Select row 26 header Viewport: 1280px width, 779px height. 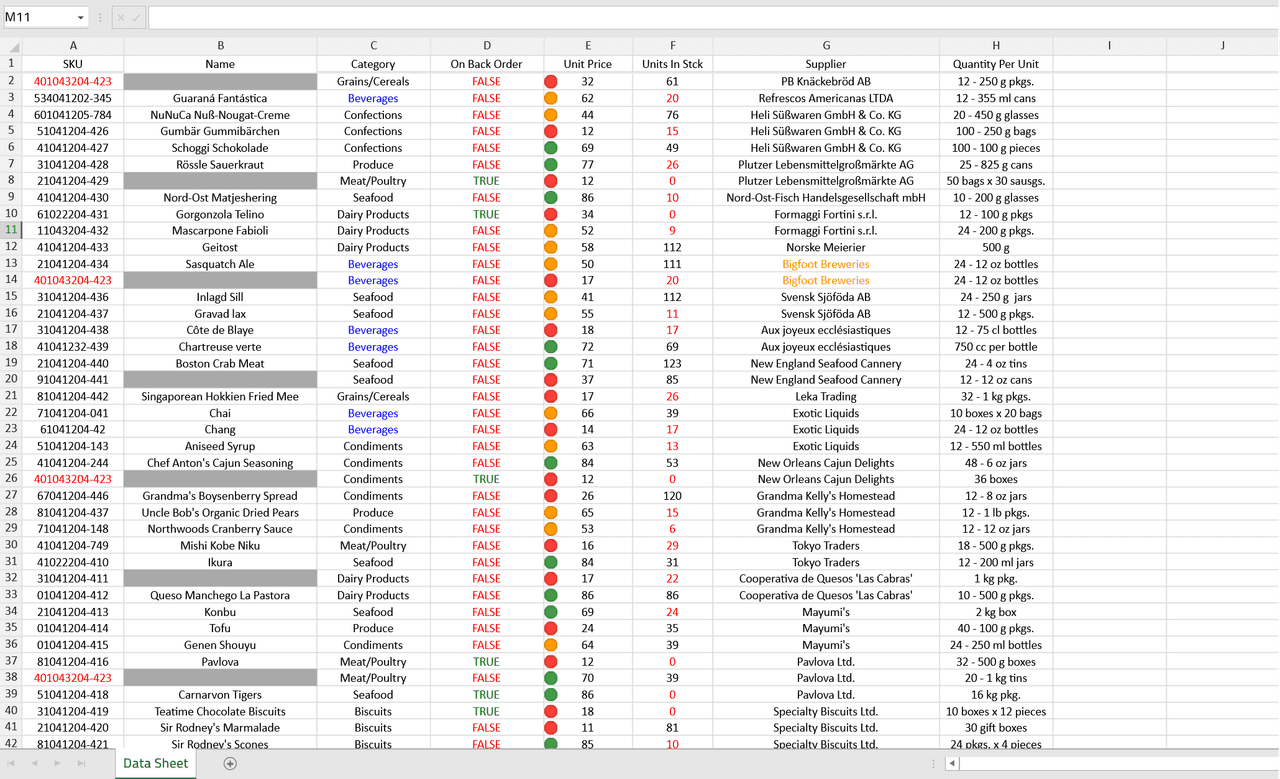tap(12, 479)
